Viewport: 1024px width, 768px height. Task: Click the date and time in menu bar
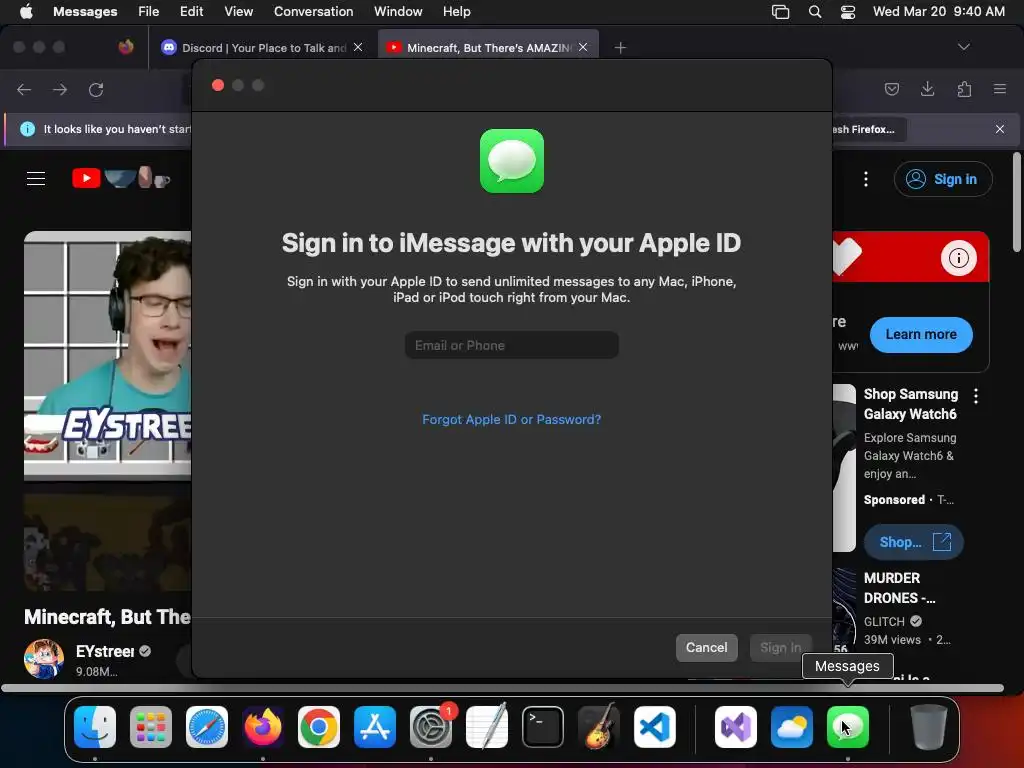point(938,12)
